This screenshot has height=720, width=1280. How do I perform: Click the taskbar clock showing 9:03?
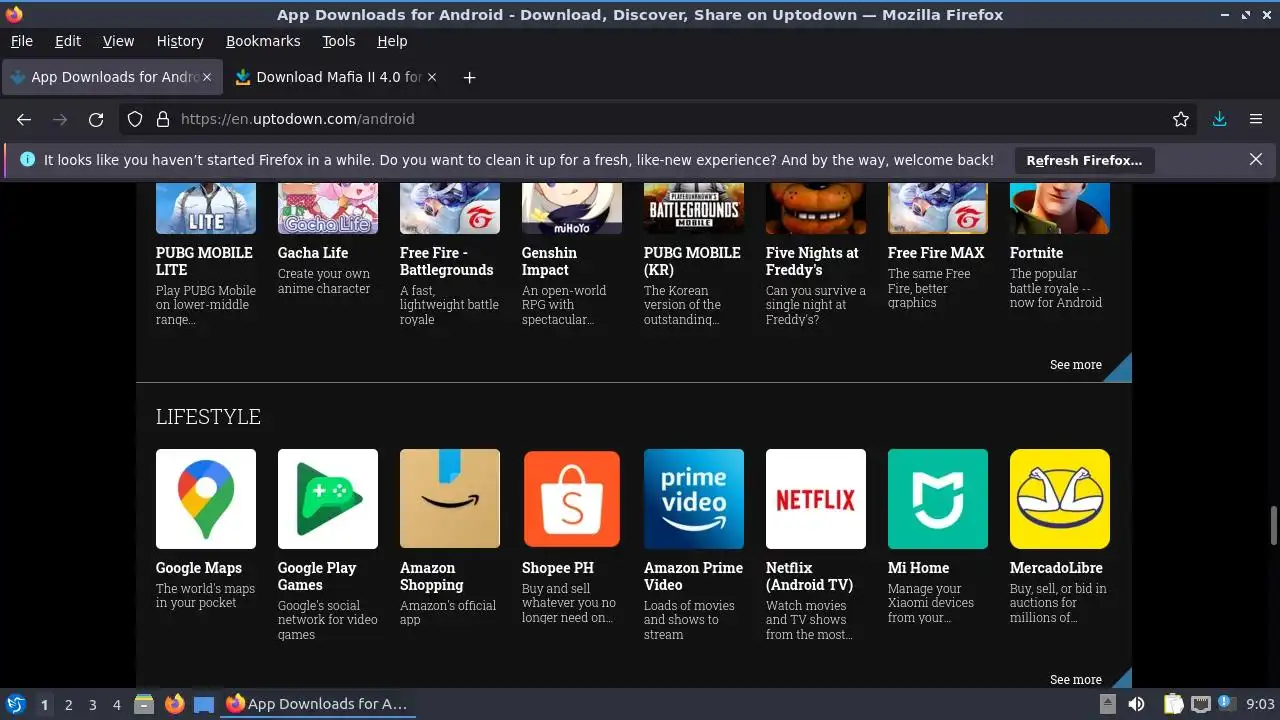pyautogui.click(x=1261, y=705)
